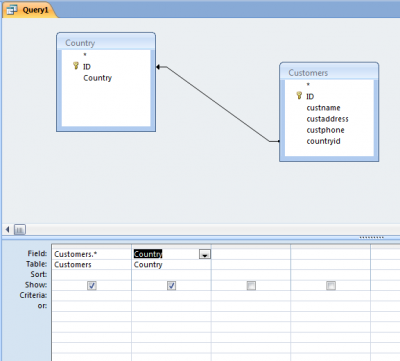
Task: Click Table cell showing Country
Action: tap(171, 265)
